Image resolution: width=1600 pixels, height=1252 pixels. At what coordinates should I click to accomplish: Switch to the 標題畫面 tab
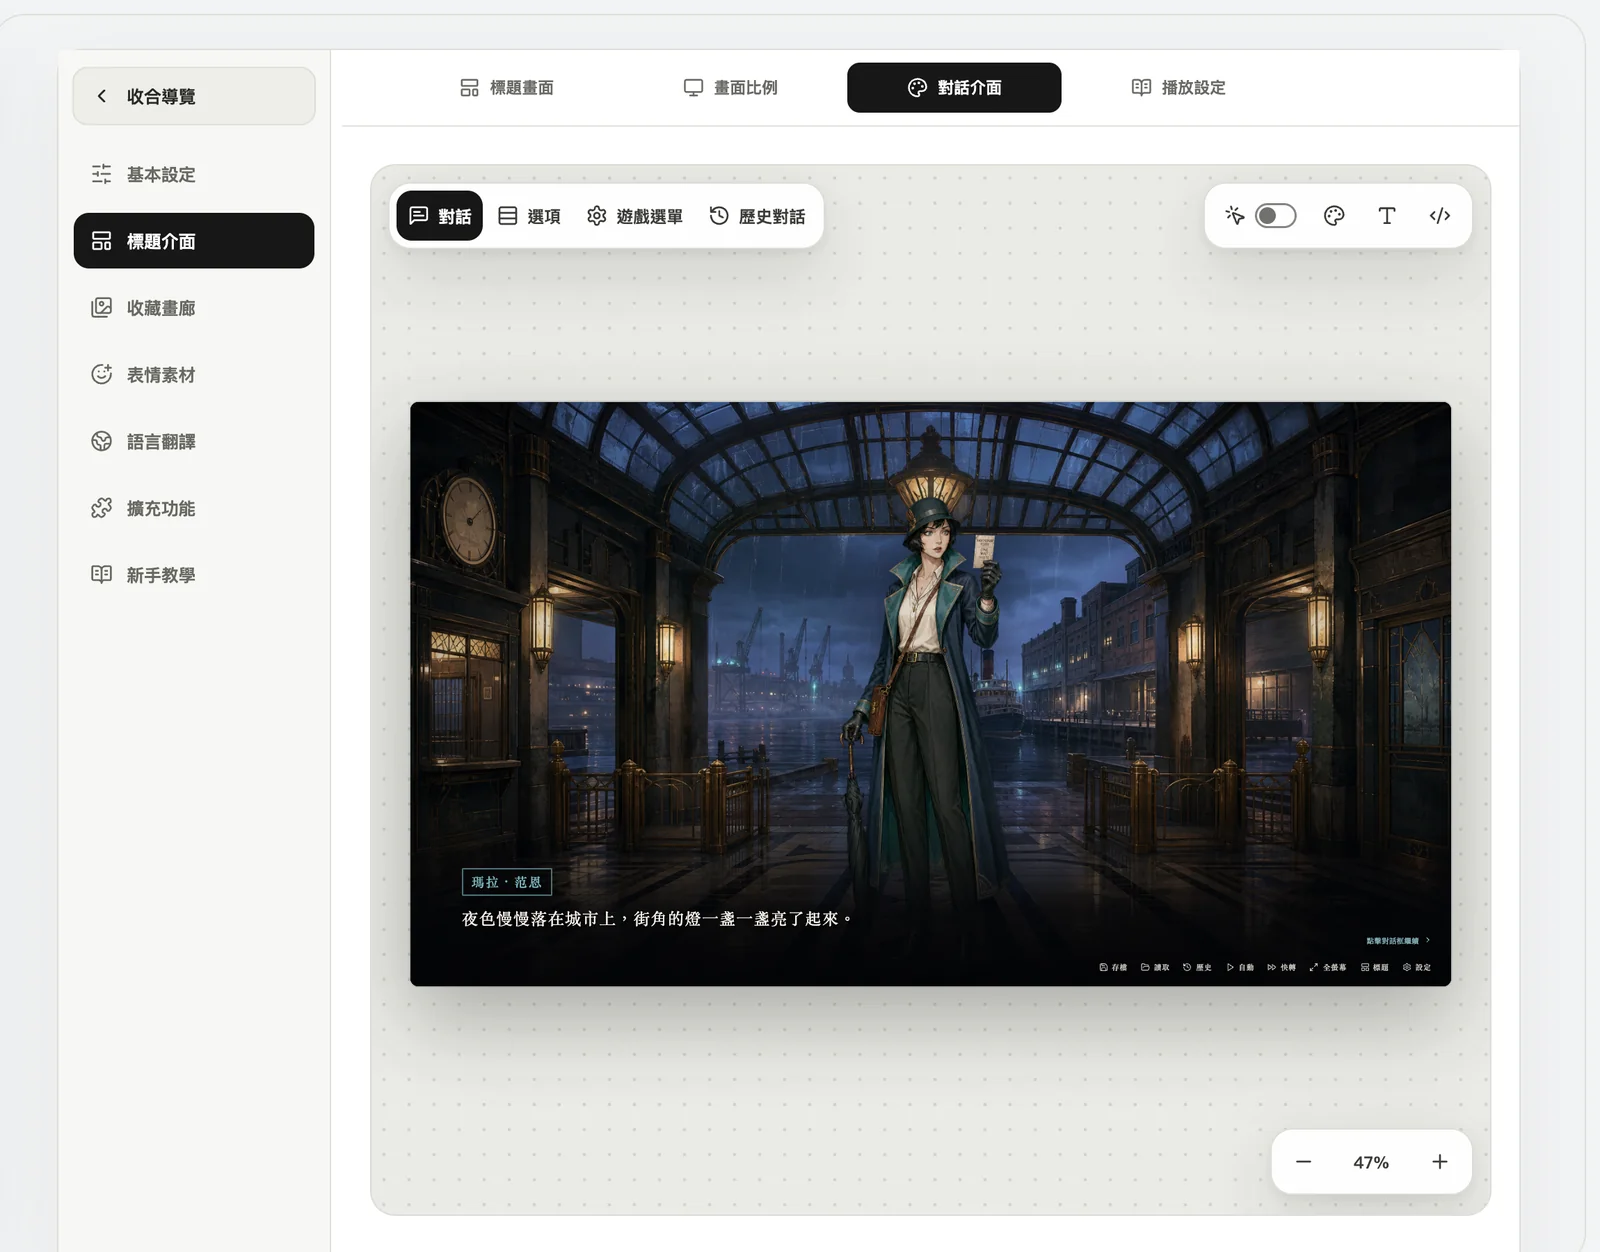coord(507,88)
